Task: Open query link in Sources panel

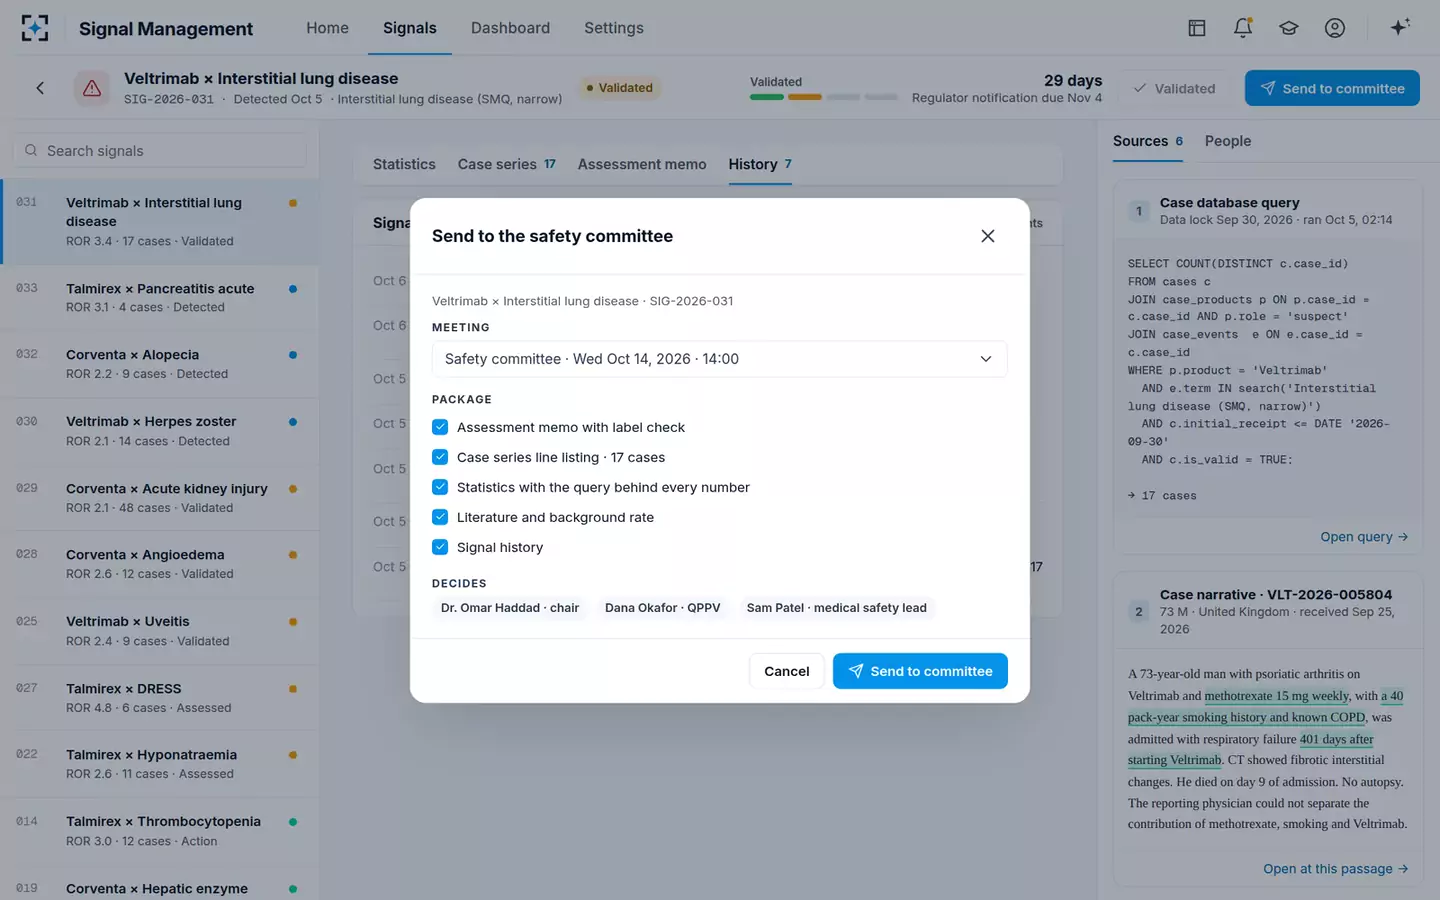Action: coord(1364,537)
